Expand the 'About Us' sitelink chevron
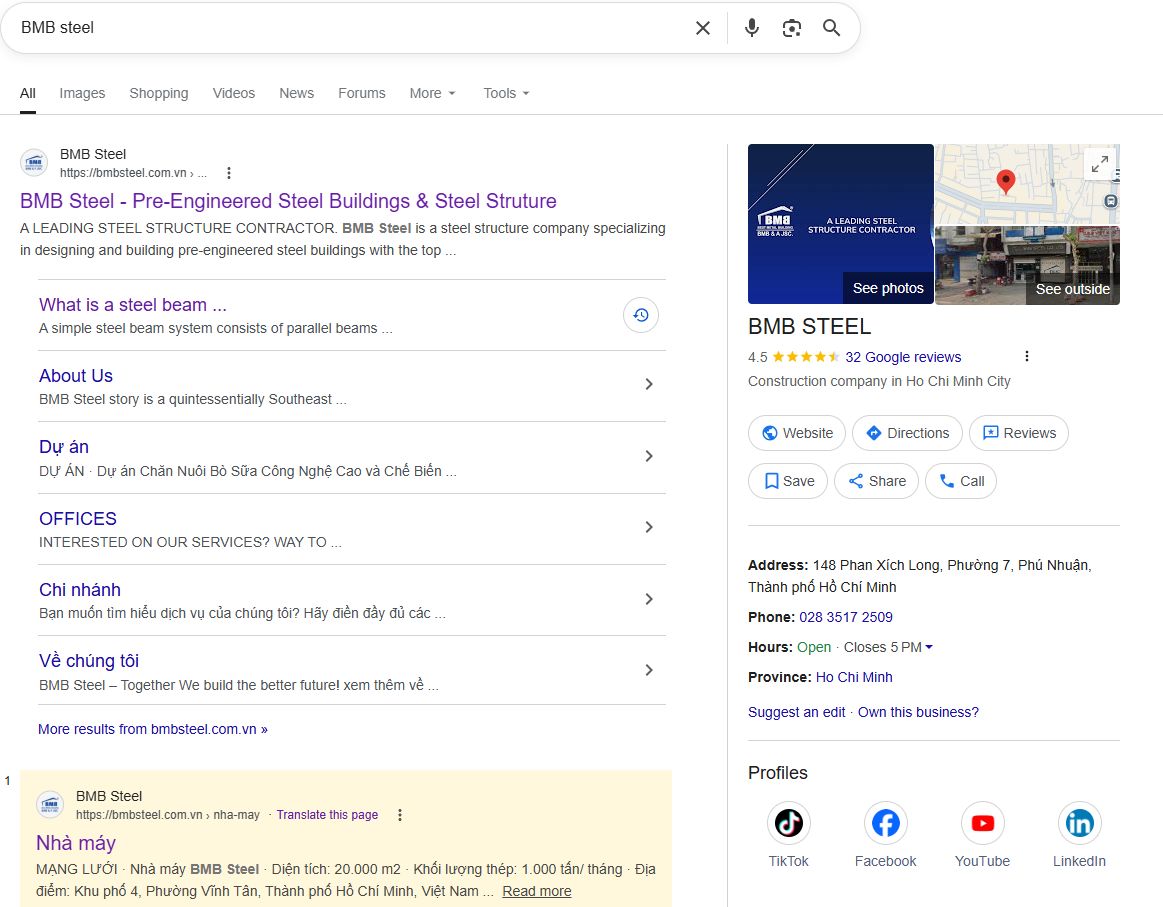 (x=648, y=384)
